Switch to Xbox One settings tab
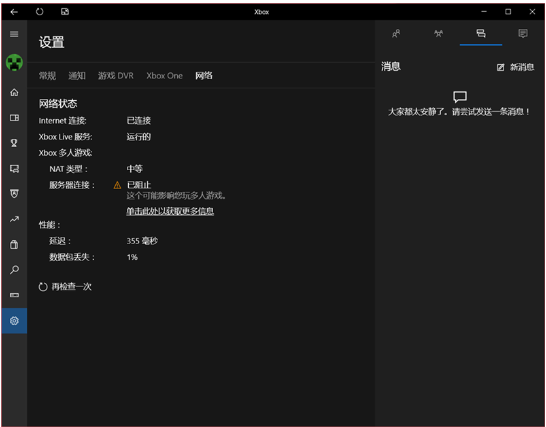Screen dimensions: 546x427 coord(164,76)
